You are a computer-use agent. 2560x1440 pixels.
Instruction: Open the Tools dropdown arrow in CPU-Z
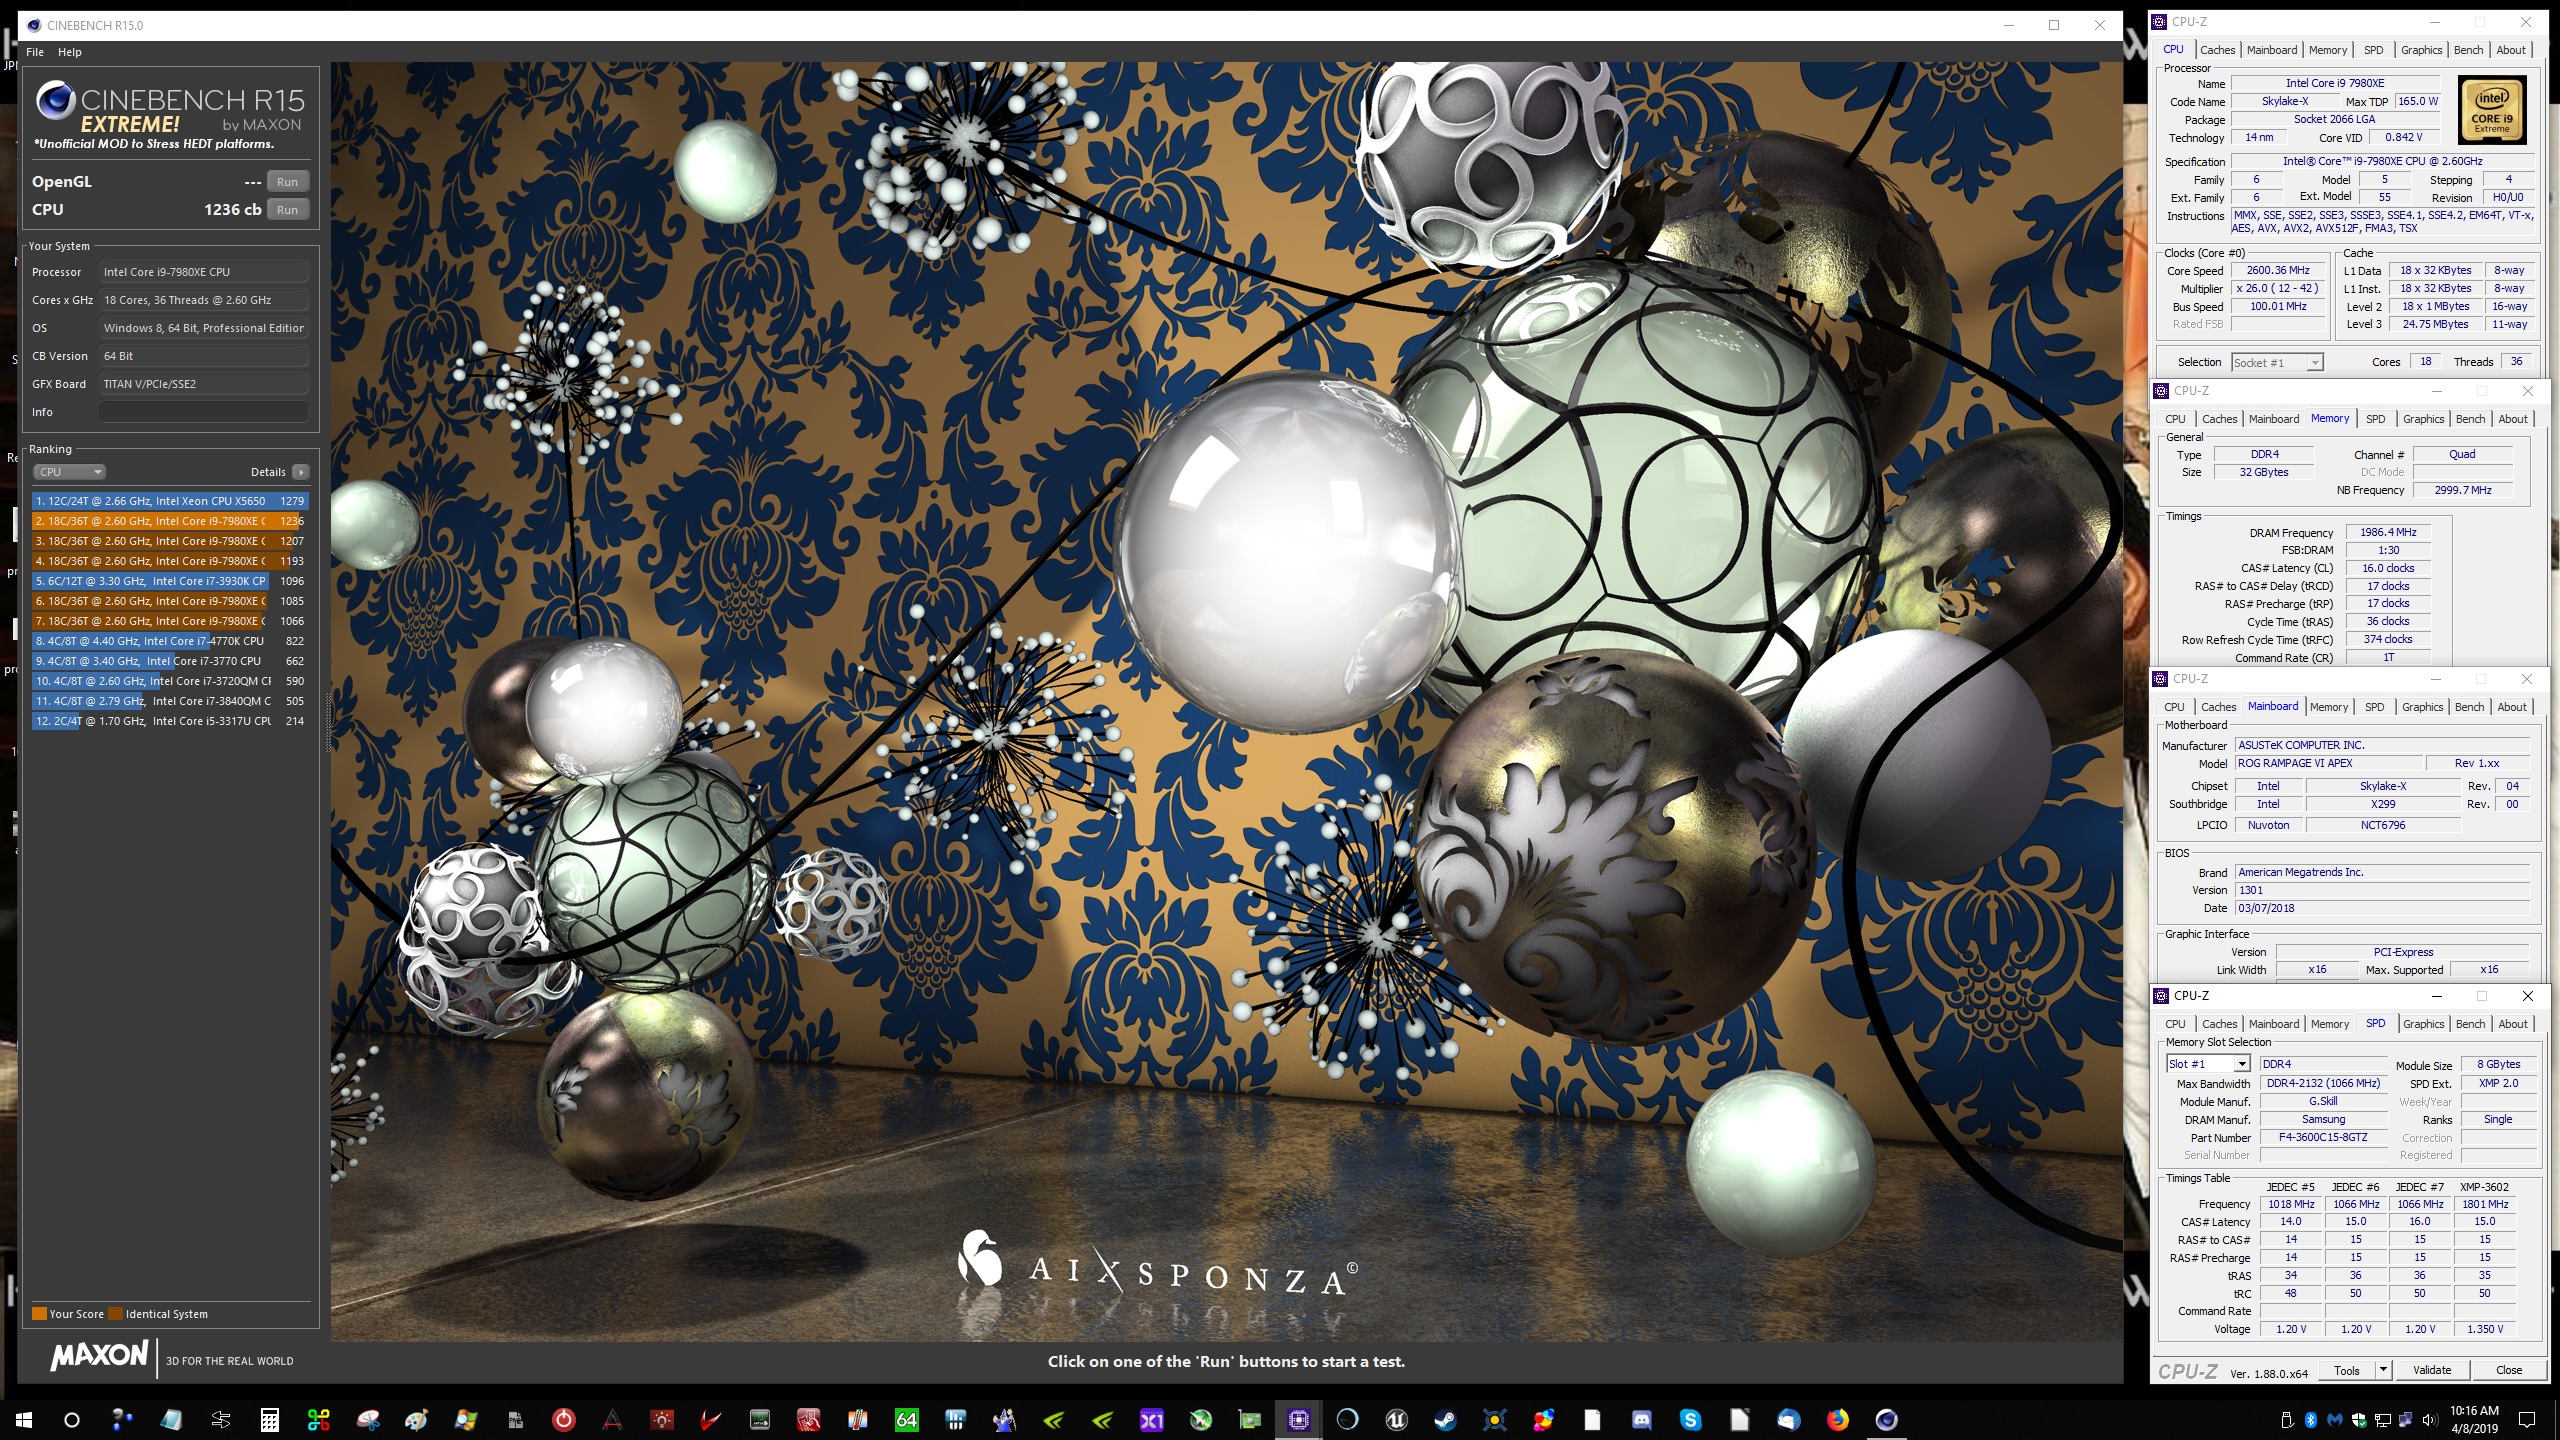[x=2383, y=1370]
